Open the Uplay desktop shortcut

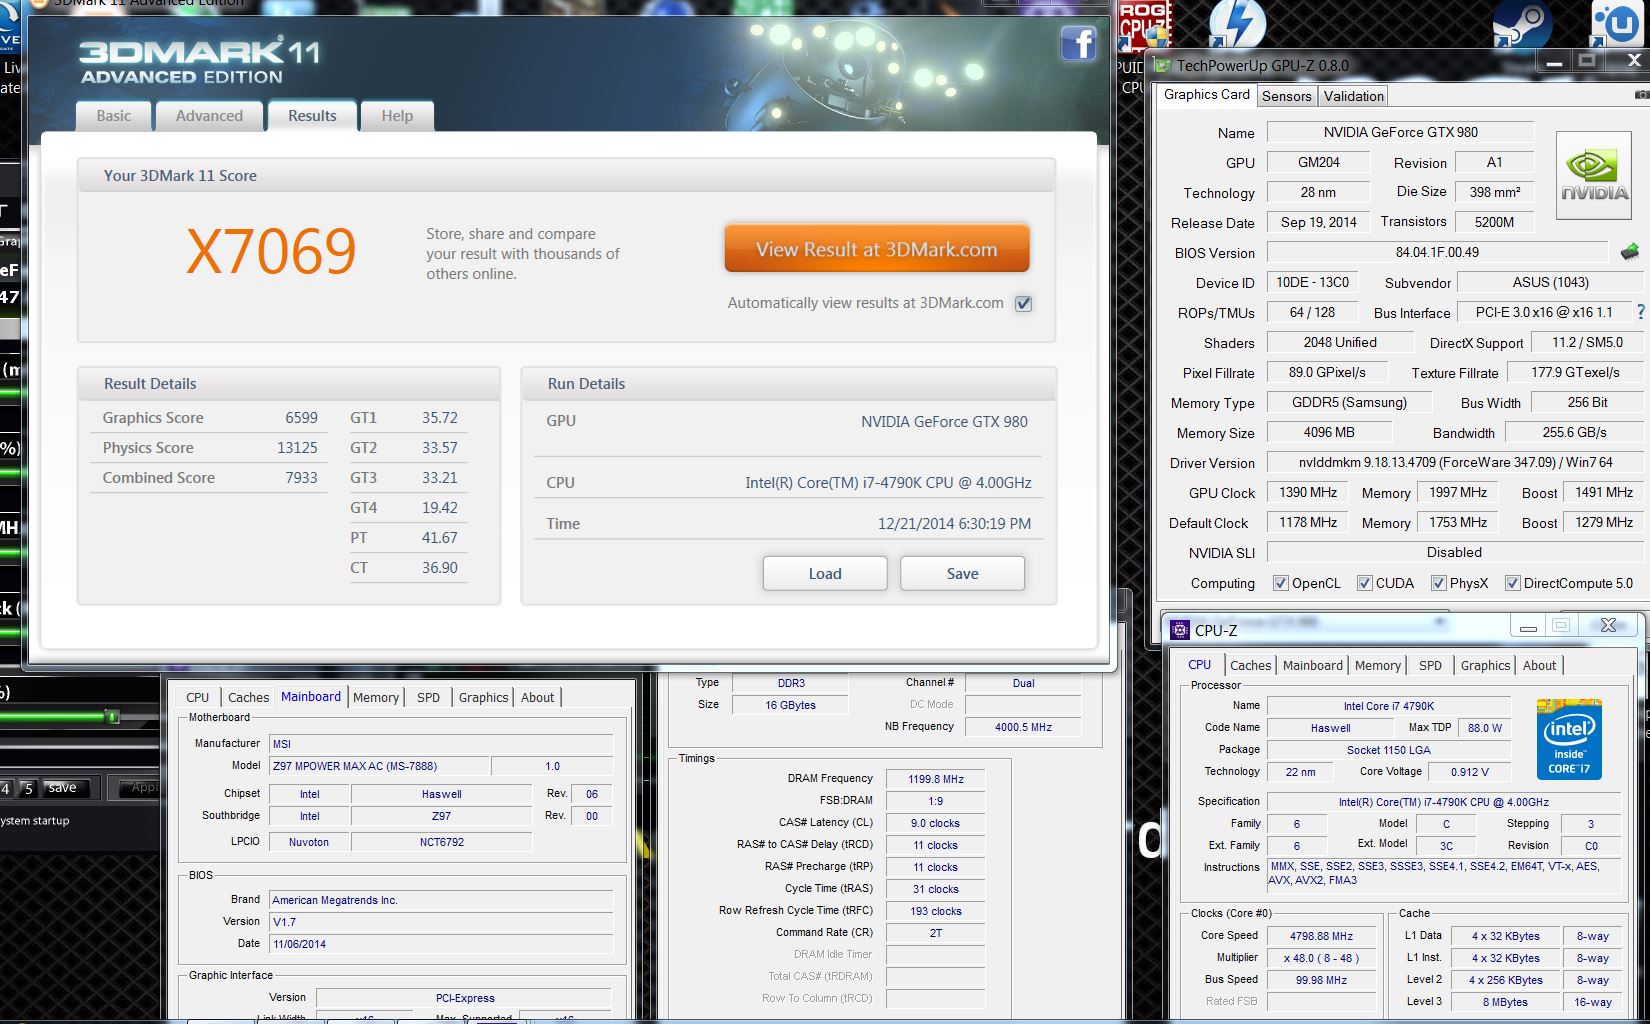click(1617, 24)
